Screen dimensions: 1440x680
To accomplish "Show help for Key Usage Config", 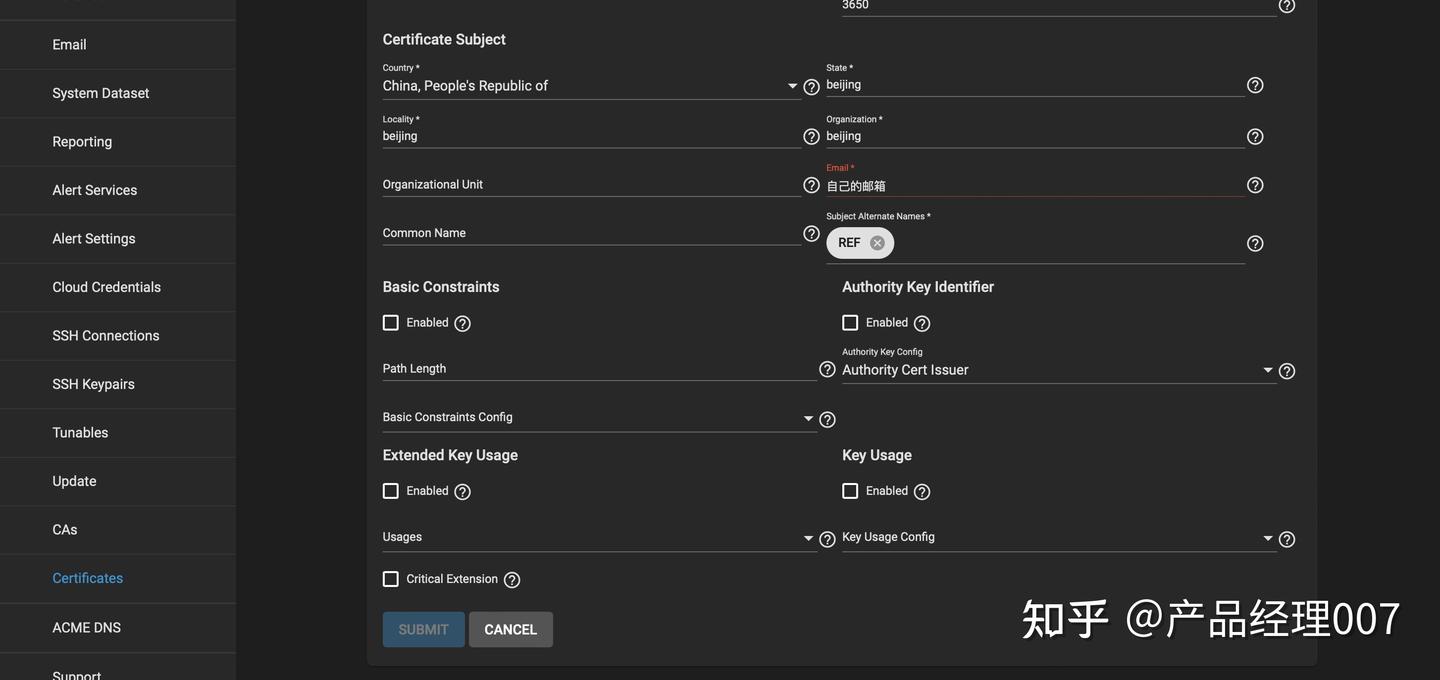I will point(1287,539).
